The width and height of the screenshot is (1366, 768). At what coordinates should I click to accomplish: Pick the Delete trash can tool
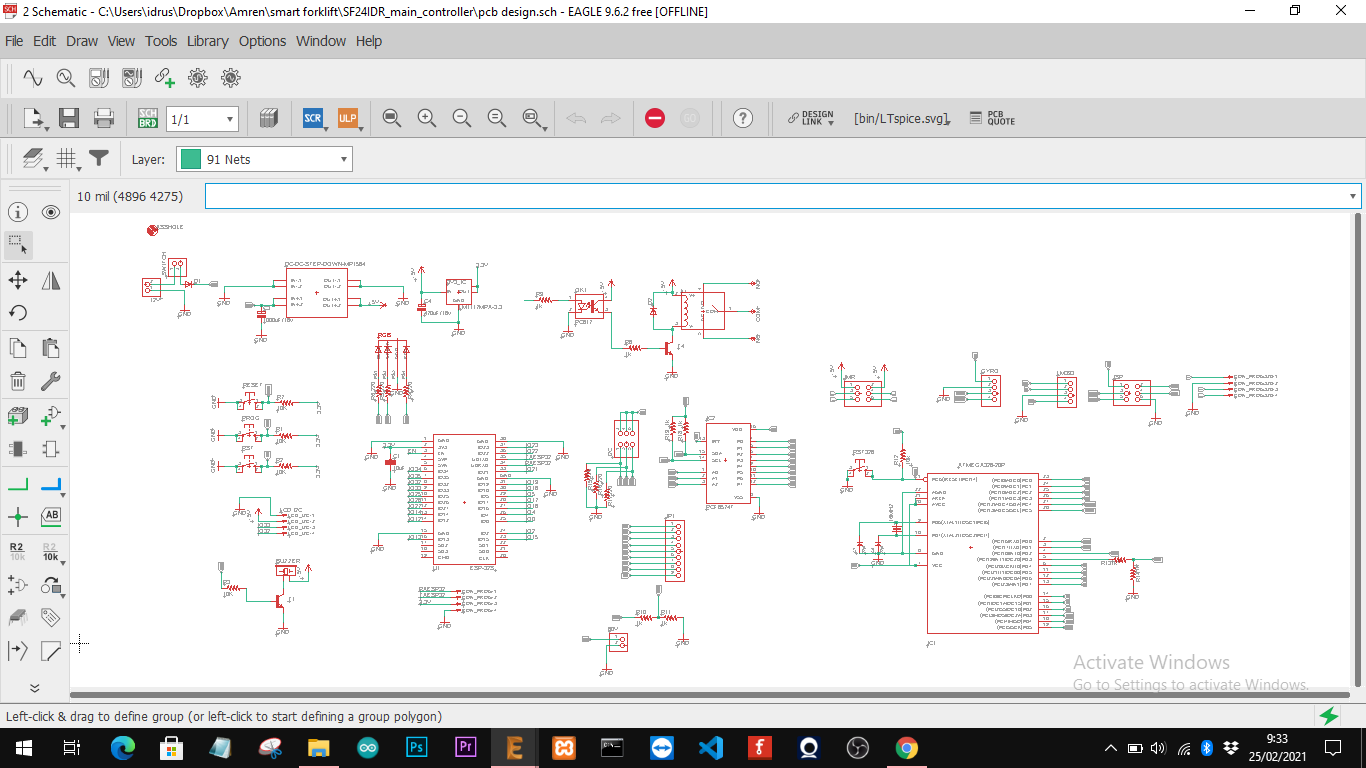tap(18, 381)
